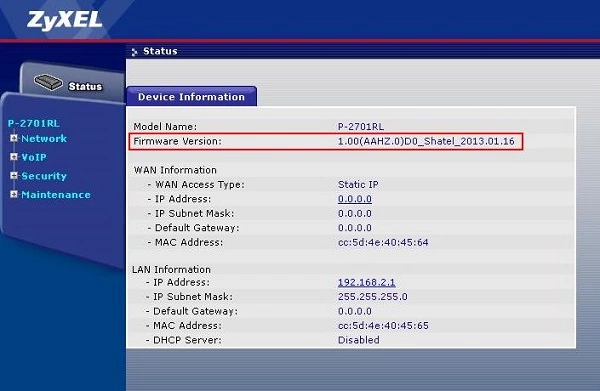Open the WAN IP address 0.0.0.0 link
The height and width of the screenshot is (391, 600).
[x=355, y=199]
